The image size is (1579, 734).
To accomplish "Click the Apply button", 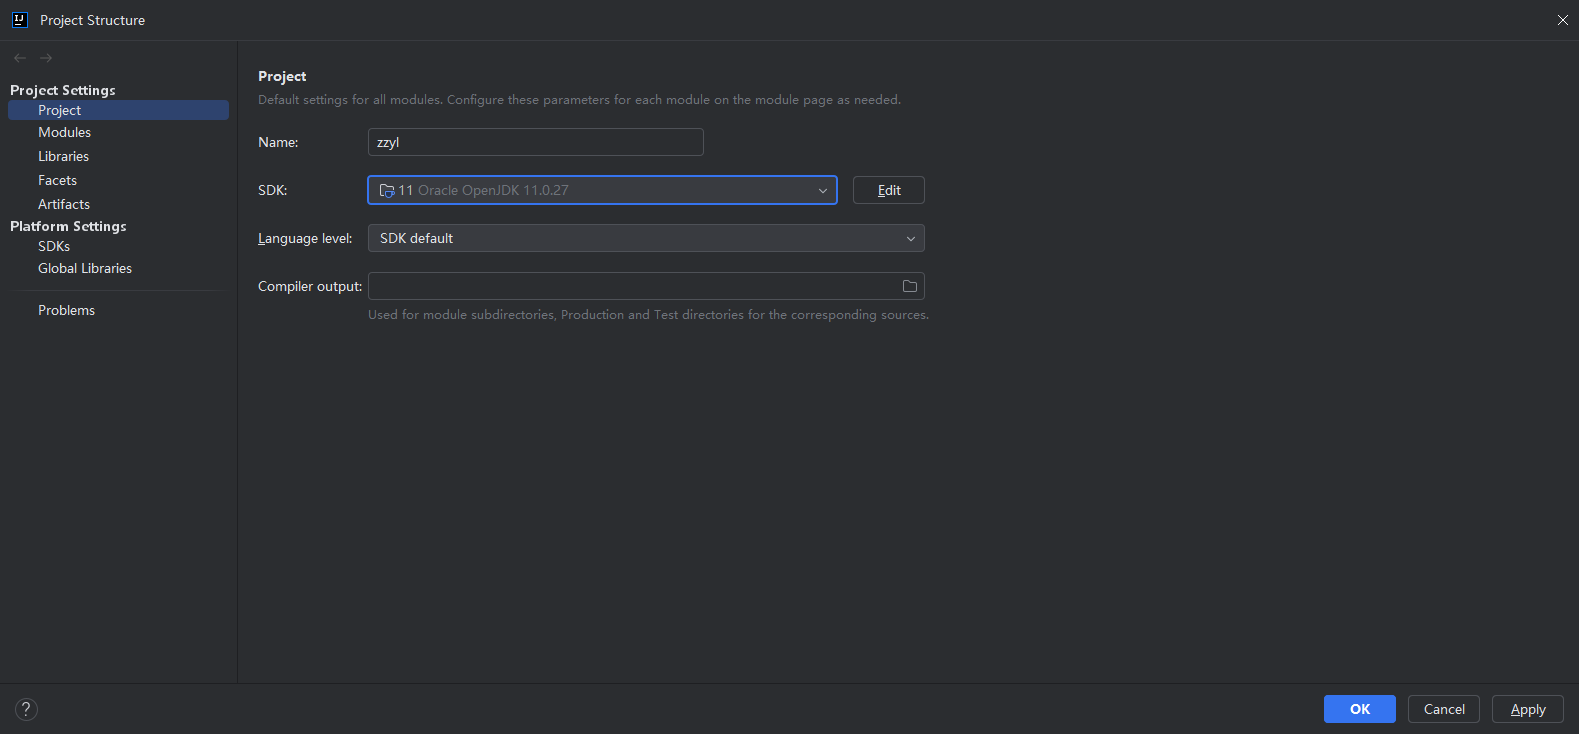I will click(1528, 709).
